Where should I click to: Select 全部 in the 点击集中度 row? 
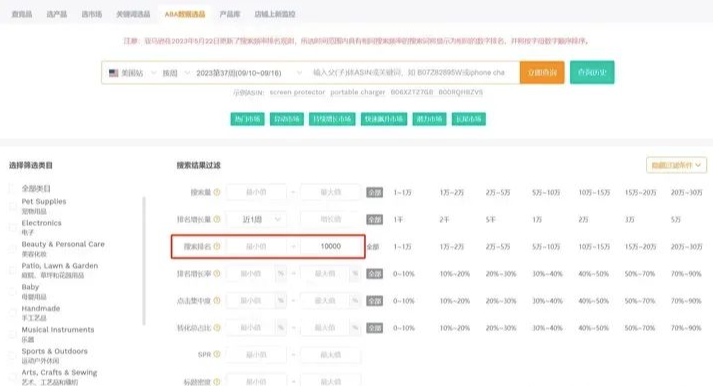click(374, 301)
